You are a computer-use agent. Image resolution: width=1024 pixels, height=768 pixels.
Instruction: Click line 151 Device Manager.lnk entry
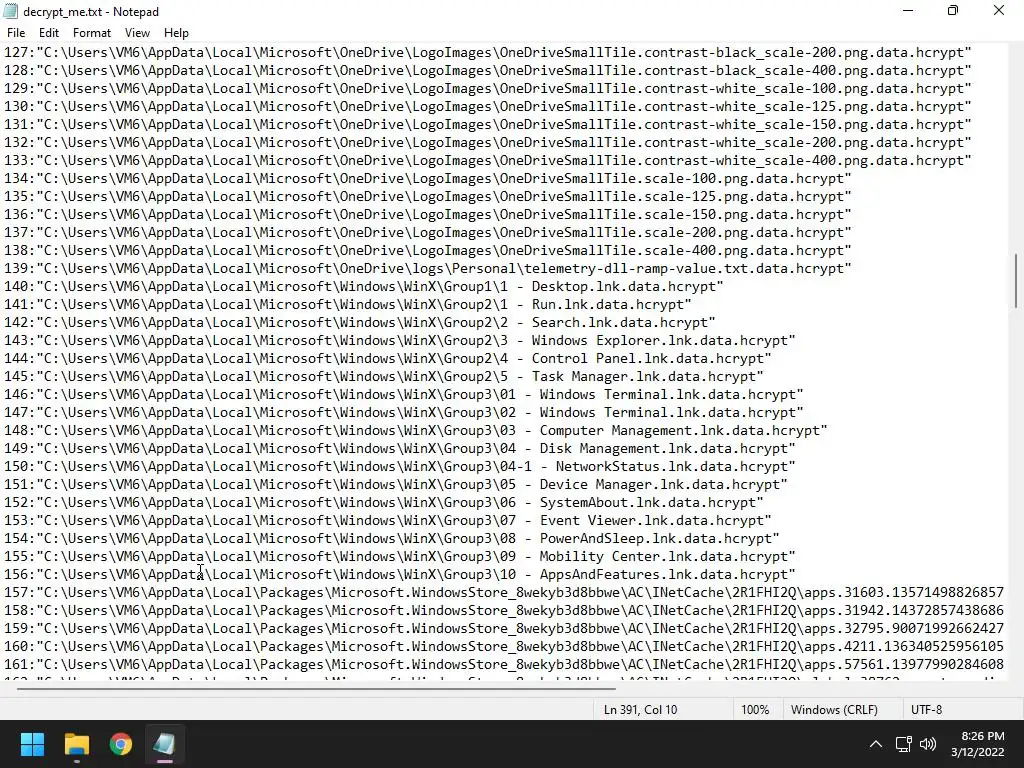point(396,485)
